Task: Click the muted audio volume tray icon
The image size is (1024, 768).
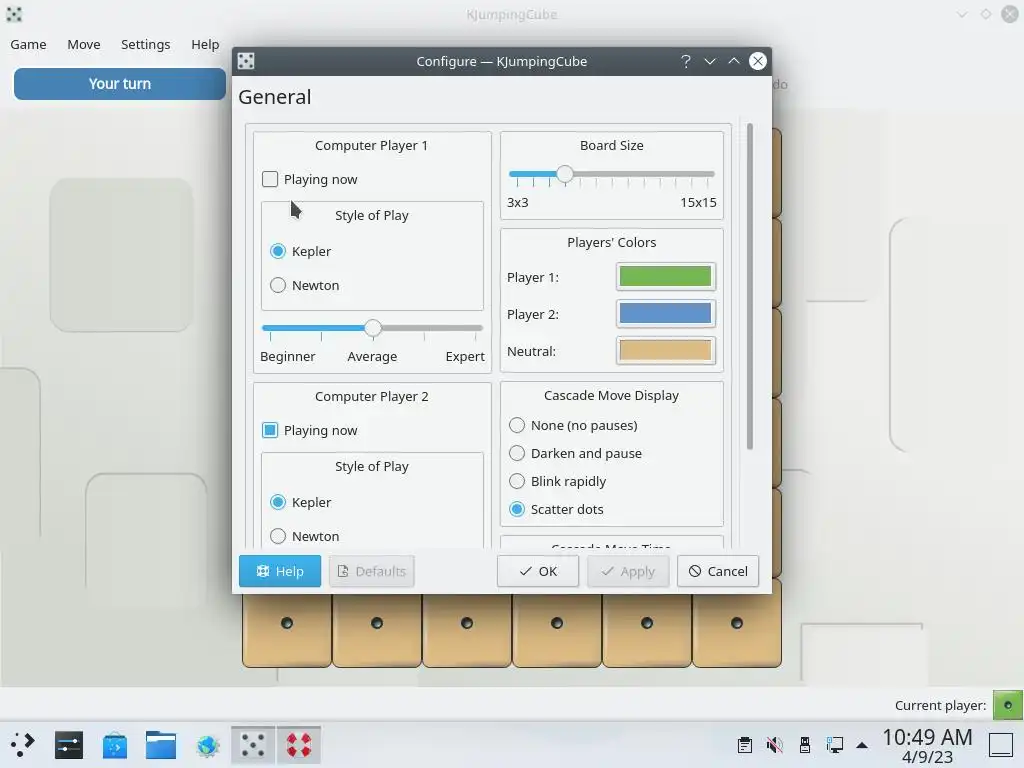Action: click(775, 745)
